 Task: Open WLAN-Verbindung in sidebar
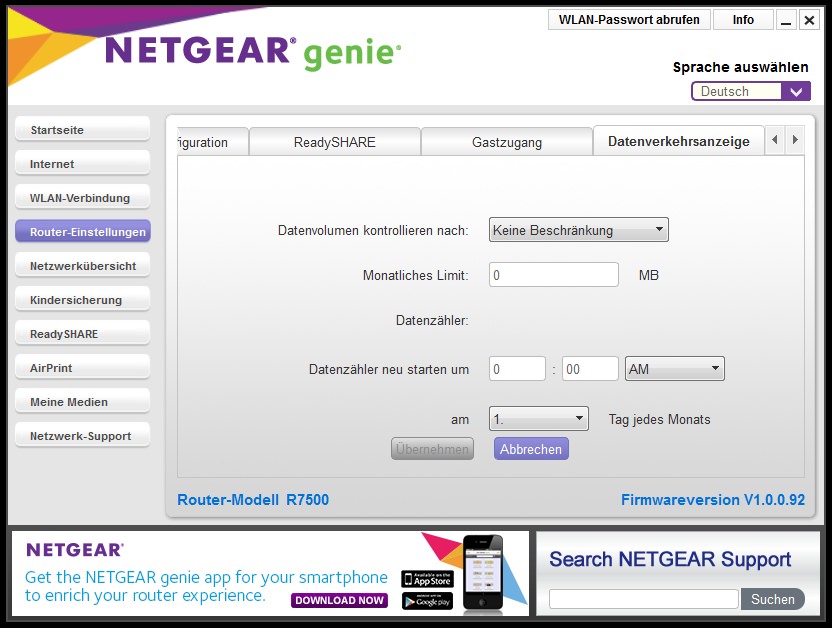[83, 198]
